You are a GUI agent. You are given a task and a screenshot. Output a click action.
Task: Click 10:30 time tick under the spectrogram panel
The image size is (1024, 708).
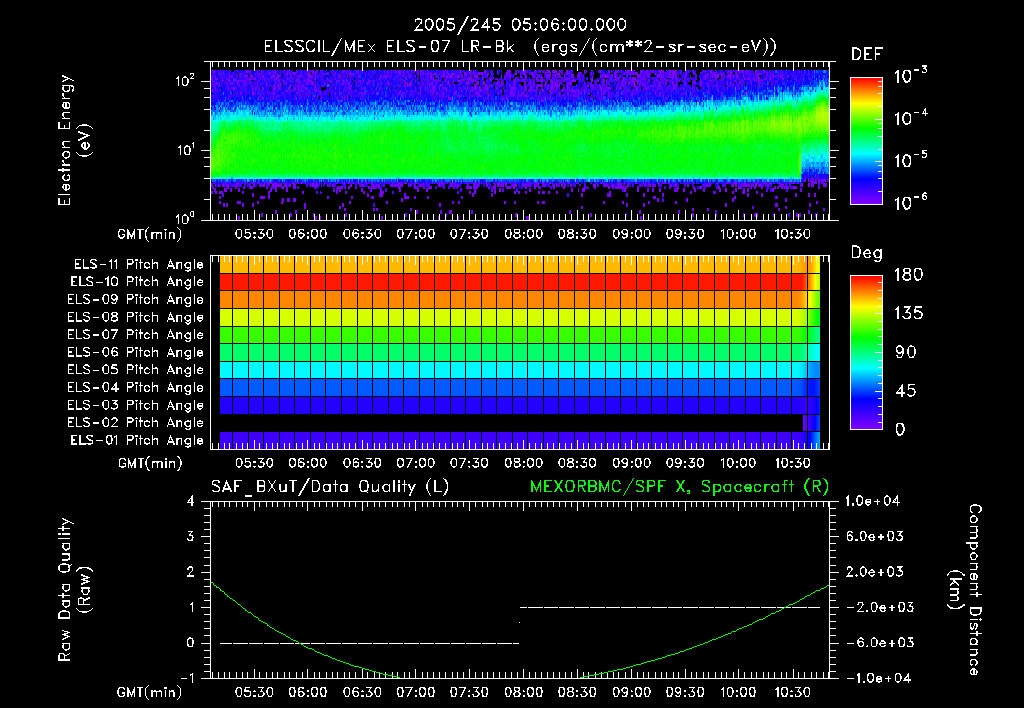pos(792,234)
